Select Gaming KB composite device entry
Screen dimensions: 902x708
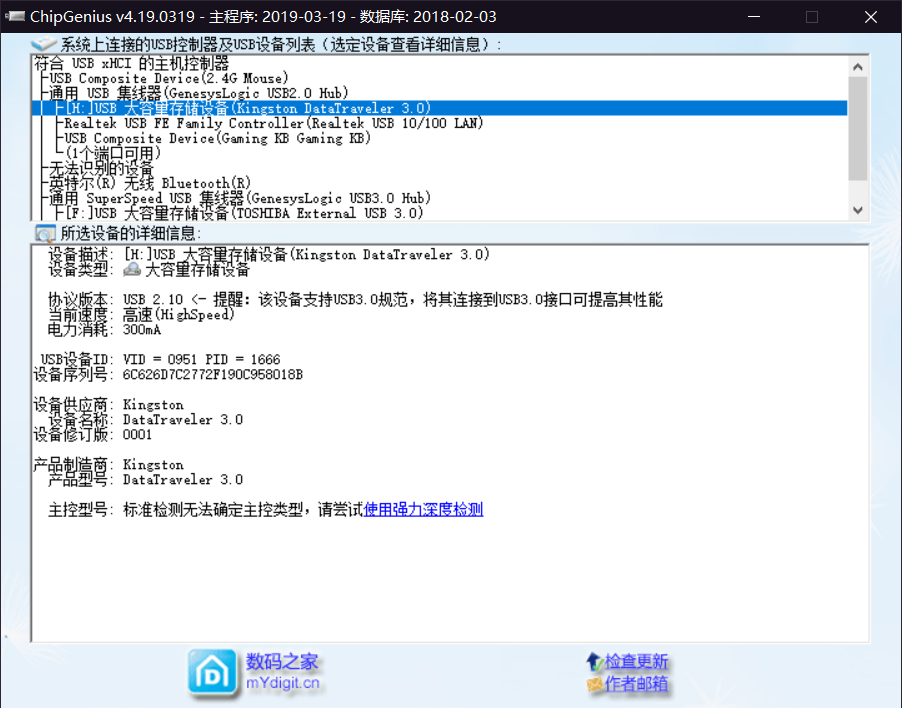click(217, 138)
